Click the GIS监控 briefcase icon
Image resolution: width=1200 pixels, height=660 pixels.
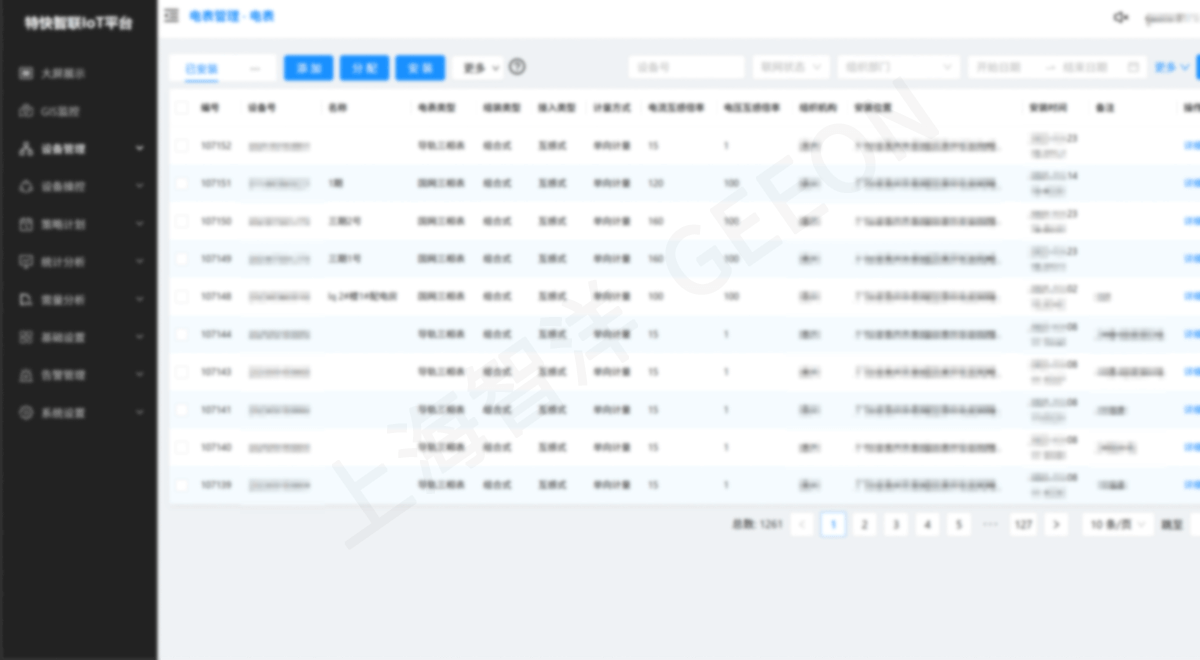[x=27, y=111]
